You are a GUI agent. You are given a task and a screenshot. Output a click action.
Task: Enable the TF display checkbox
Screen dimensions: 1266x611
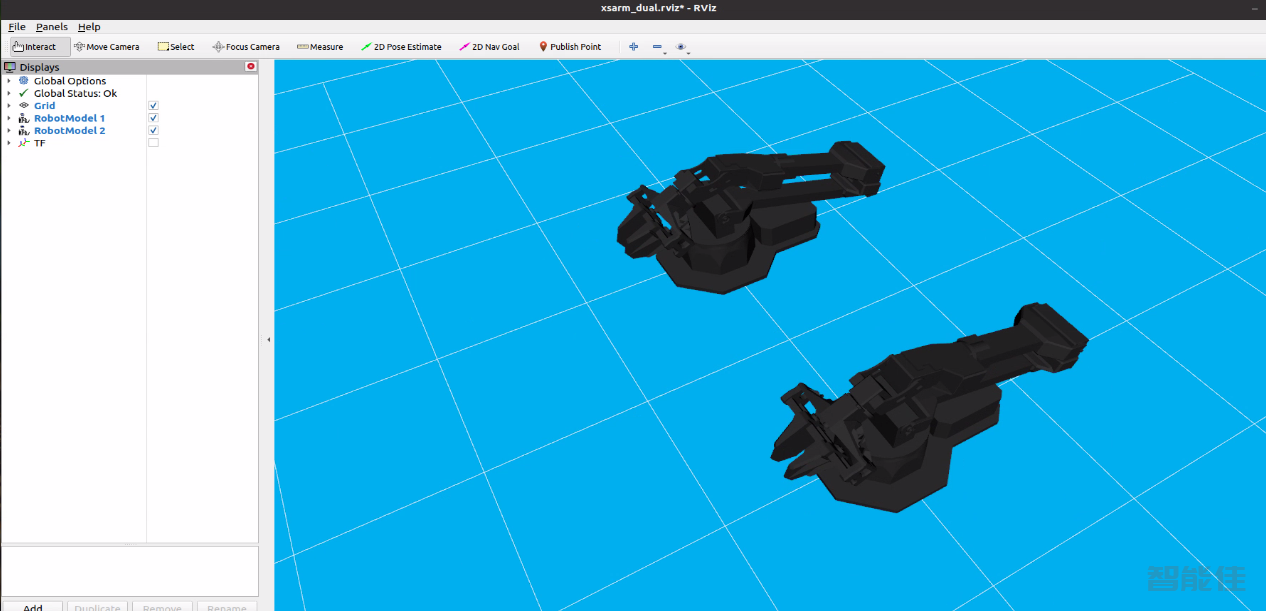tap(153, 143)
